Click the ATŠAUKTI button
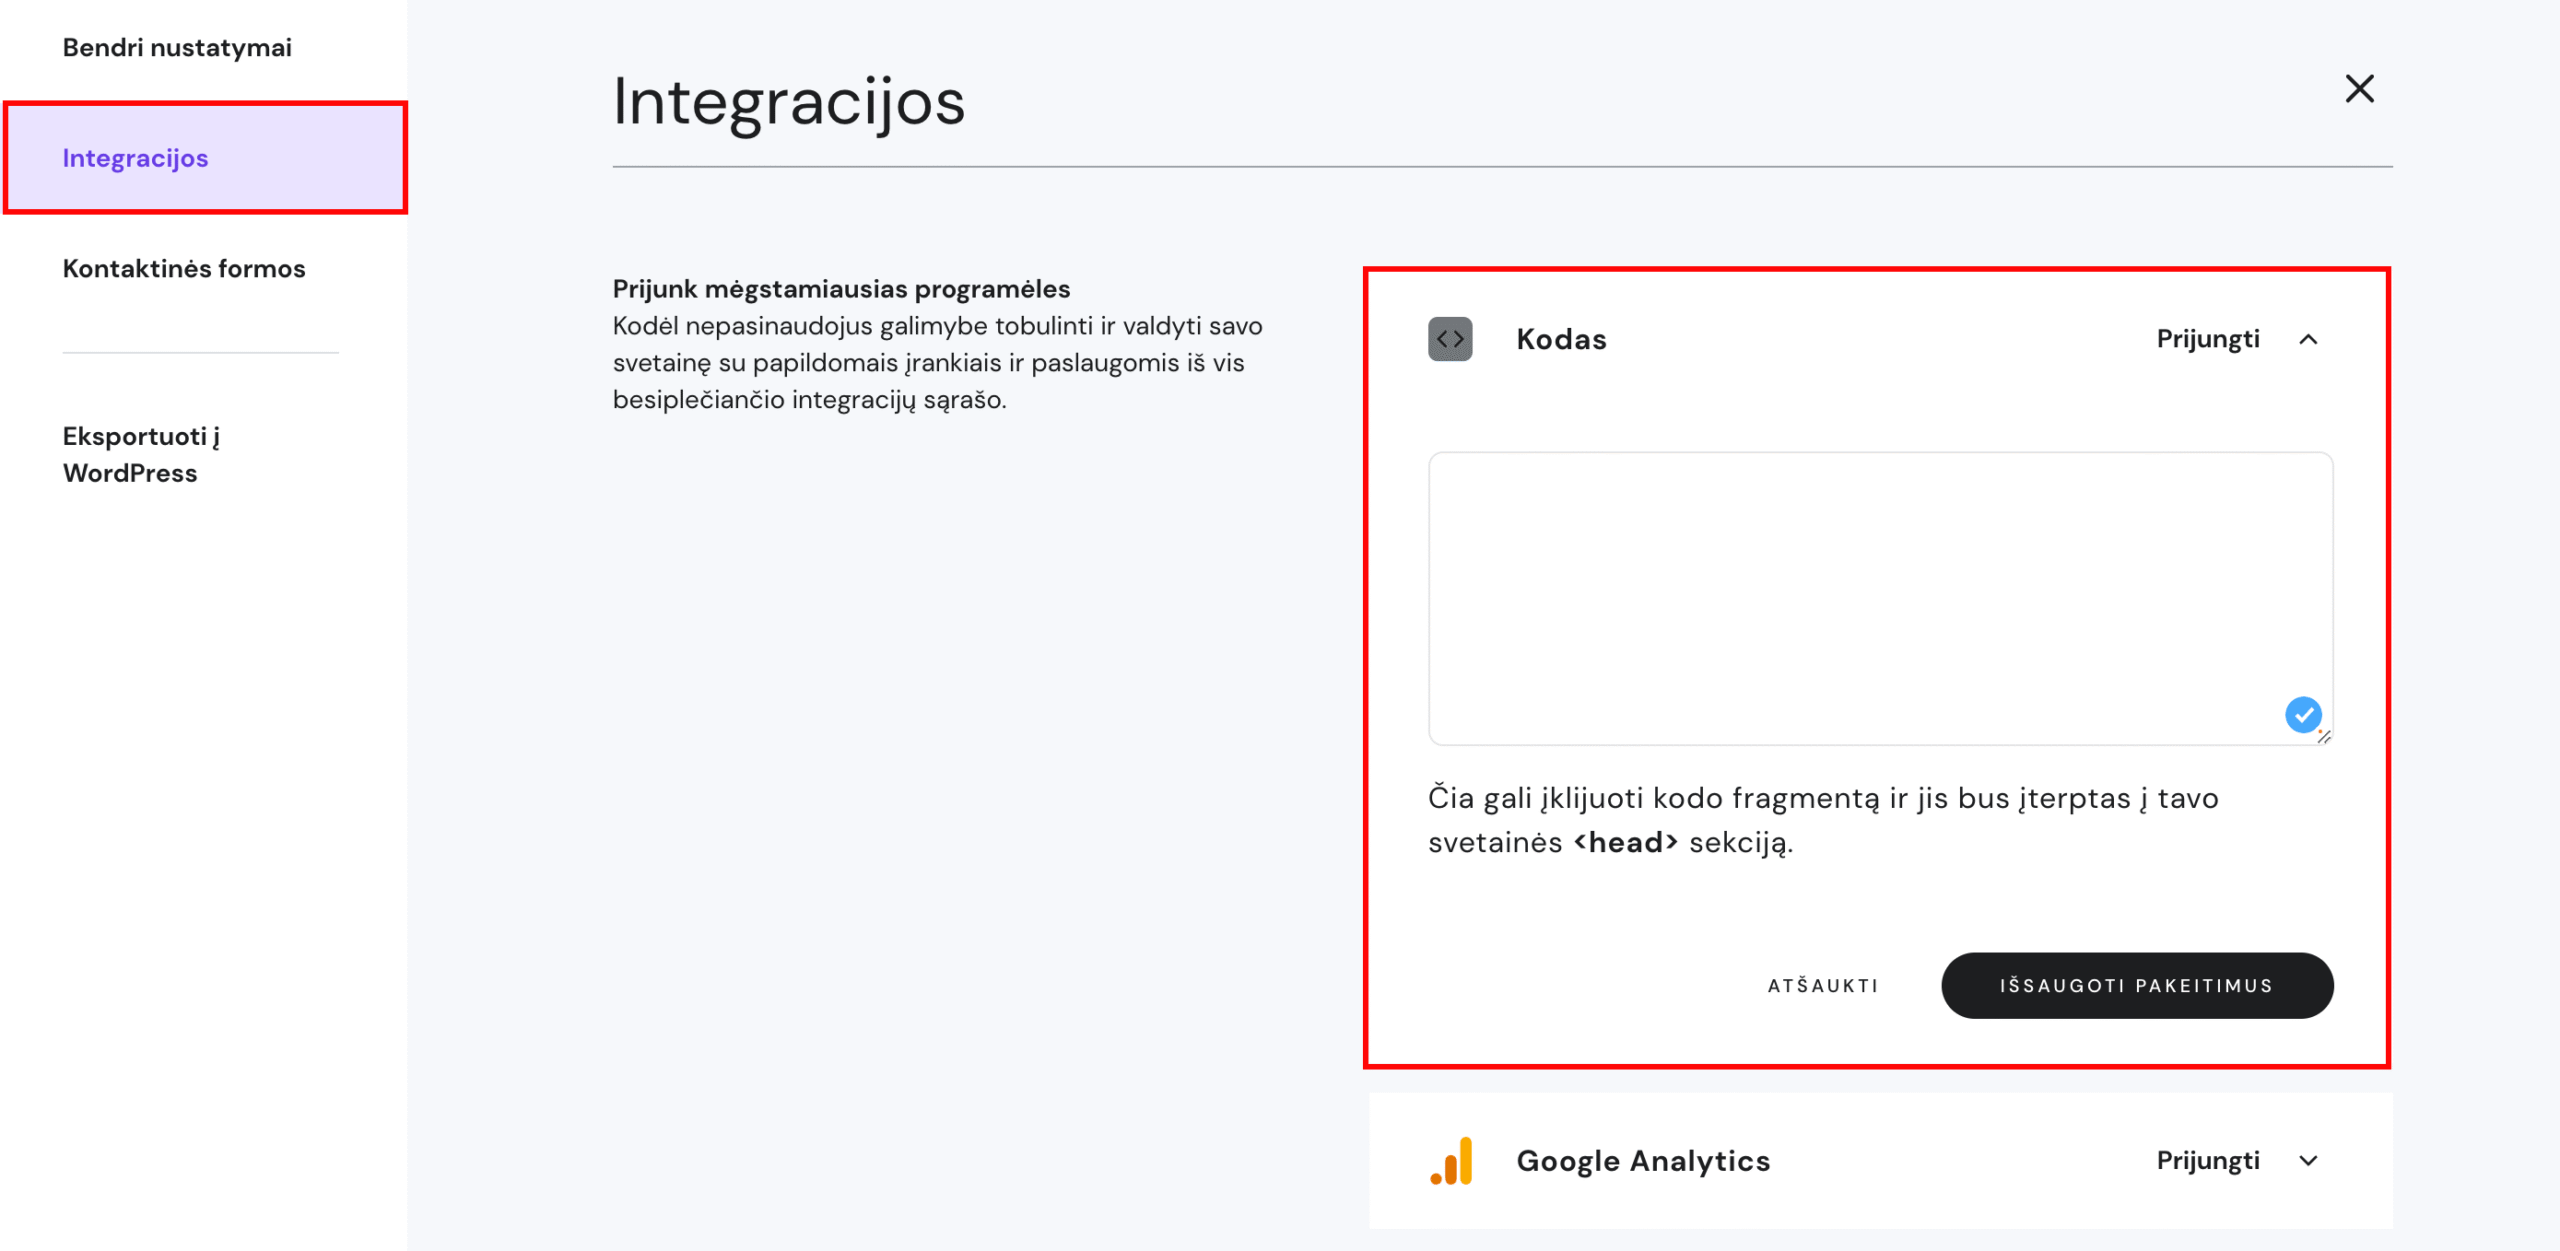Screen dimensions: 2560x1251 1820,985
